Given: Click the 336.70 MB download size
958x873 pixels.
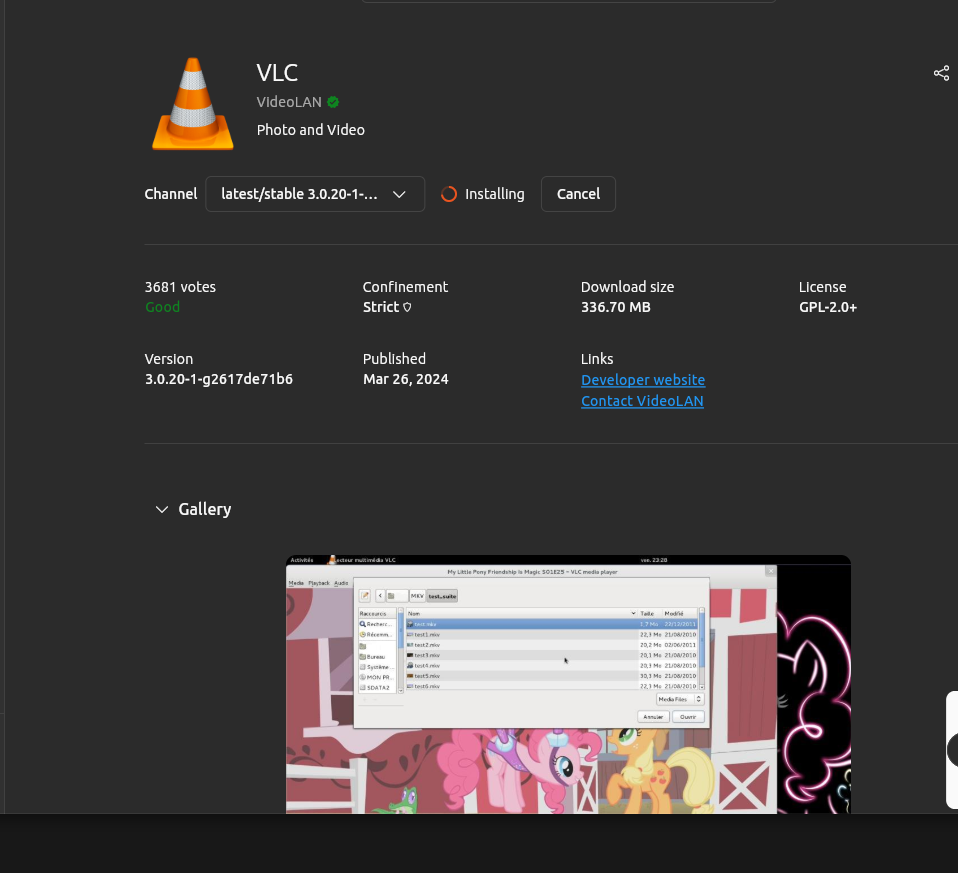Looking at the screenshot, I should click(615, 307).
